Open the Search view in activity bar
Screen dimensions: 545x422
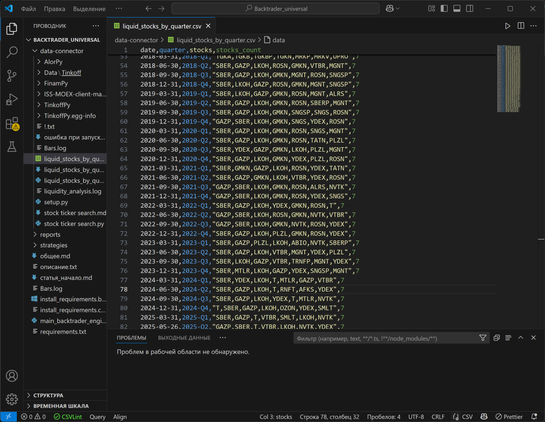tap(12, 52)
